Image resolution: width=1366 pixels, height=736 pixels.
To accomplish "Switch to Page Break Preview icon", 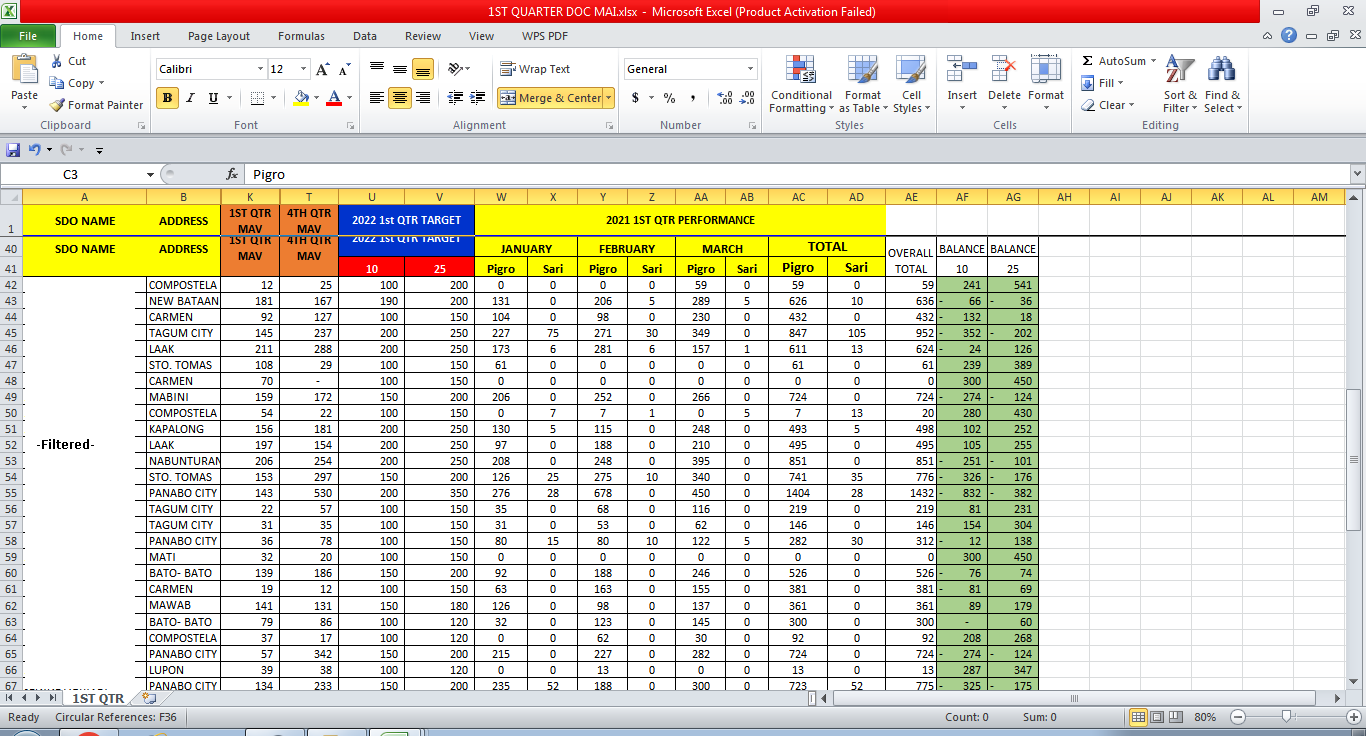I will click(x=1175, y=717).
